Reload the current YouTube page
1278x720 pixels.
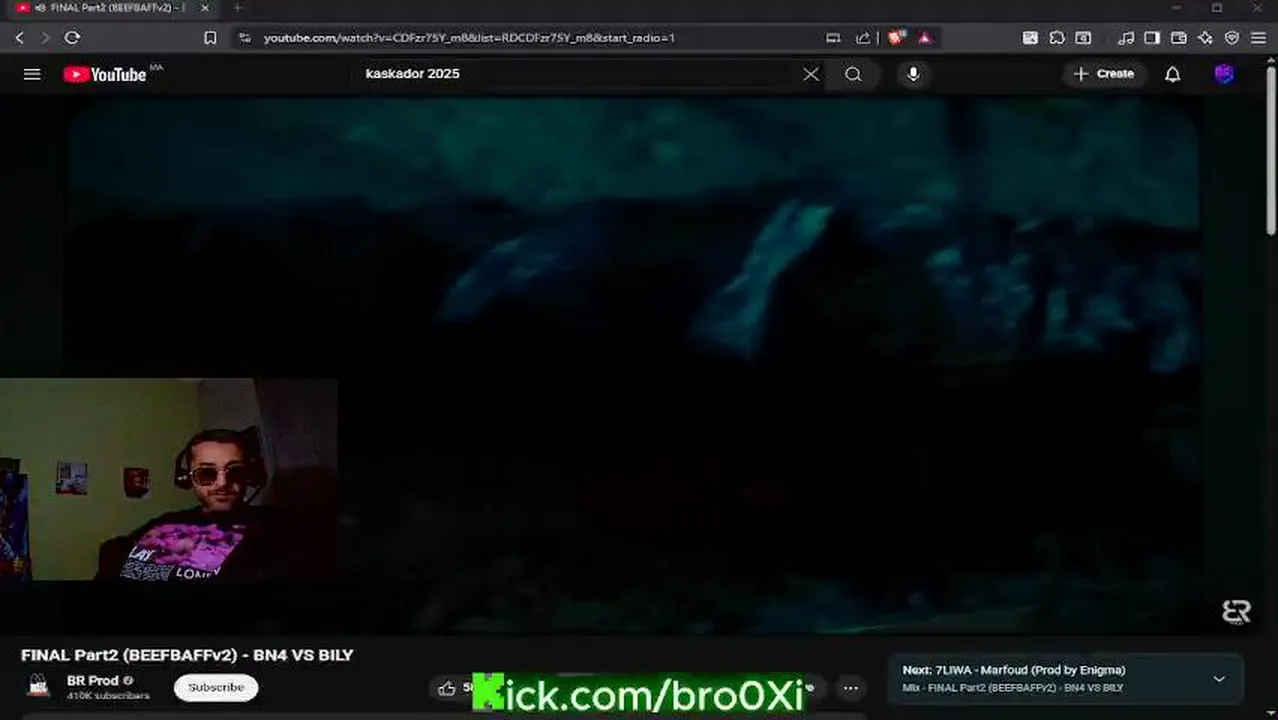[x=72, y=38]
